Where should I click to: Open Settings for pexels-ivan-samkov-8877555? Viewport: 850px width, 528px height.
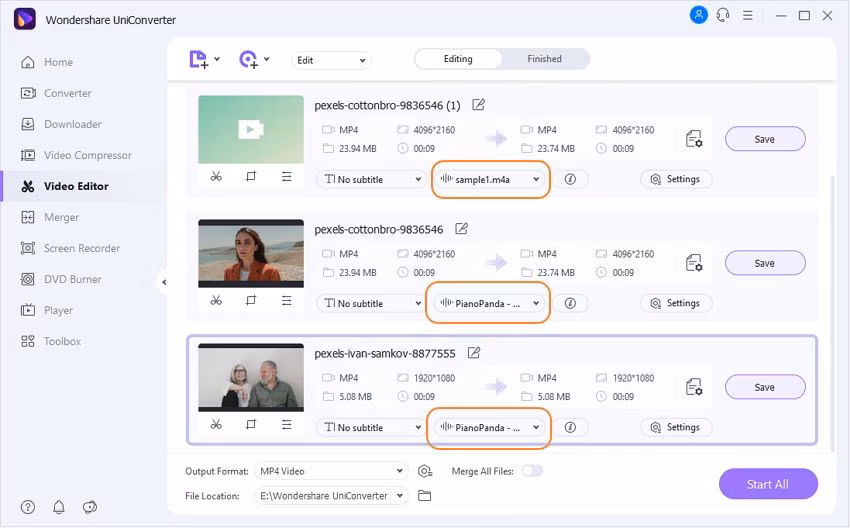675,427
